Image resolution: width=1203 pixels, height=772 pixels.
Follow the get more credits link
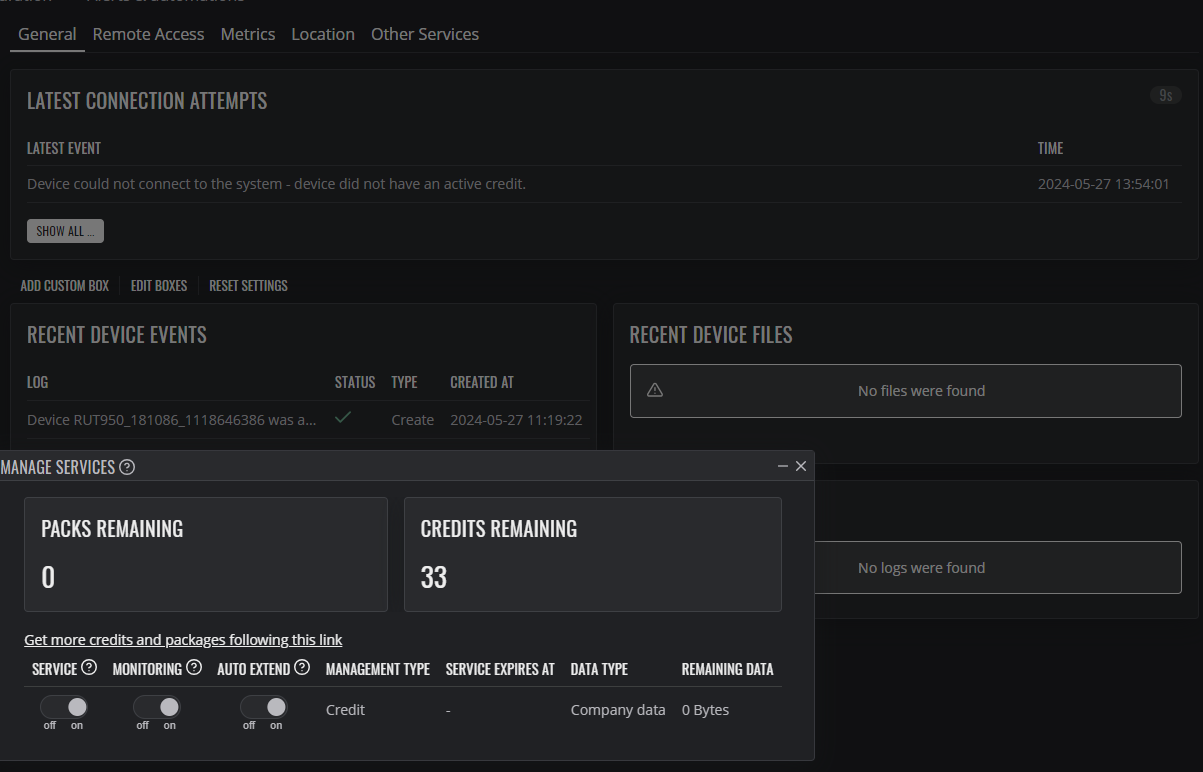(x=183, y=640)
